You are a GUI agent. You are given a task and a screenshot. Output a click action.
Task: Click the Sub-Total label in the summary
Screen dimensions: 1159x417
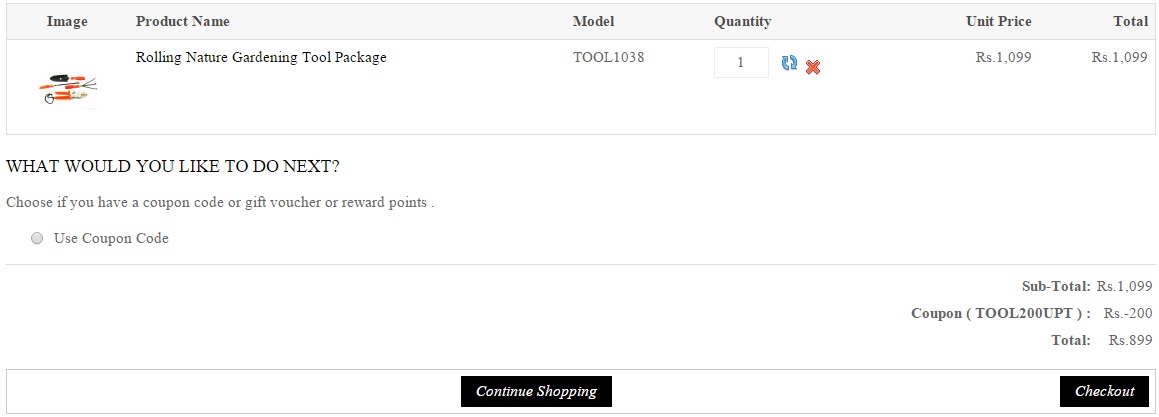[x=1056, y=286]
